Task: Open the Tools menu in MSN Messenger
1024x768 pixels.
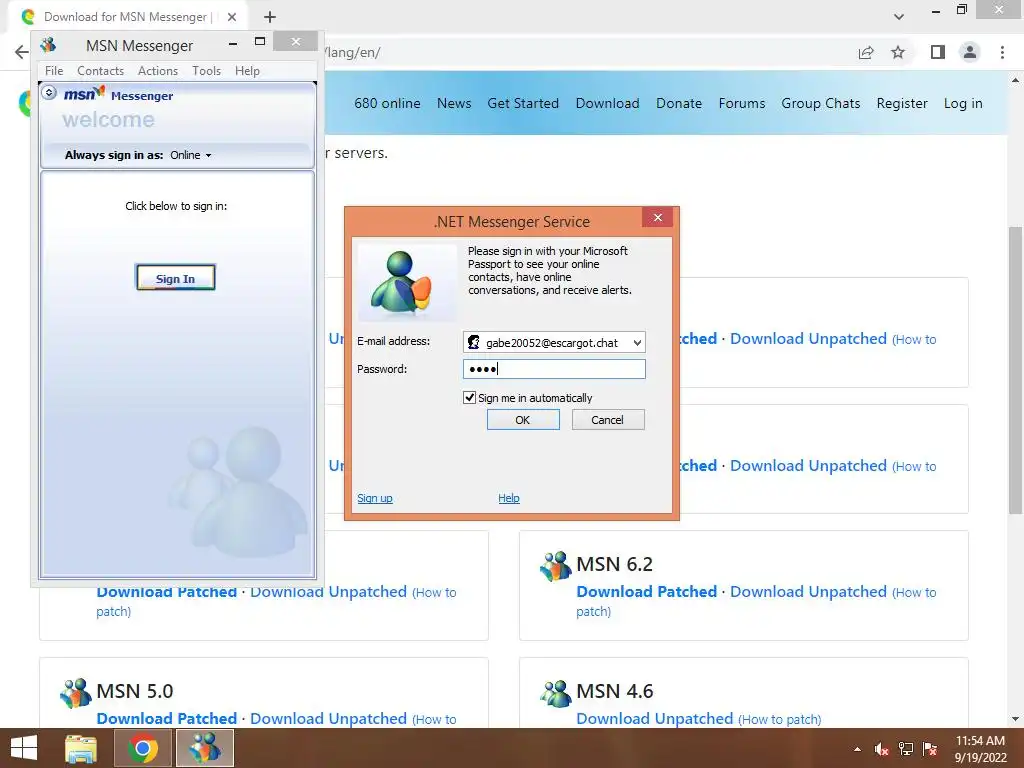Action: click(x=206, y=71)
